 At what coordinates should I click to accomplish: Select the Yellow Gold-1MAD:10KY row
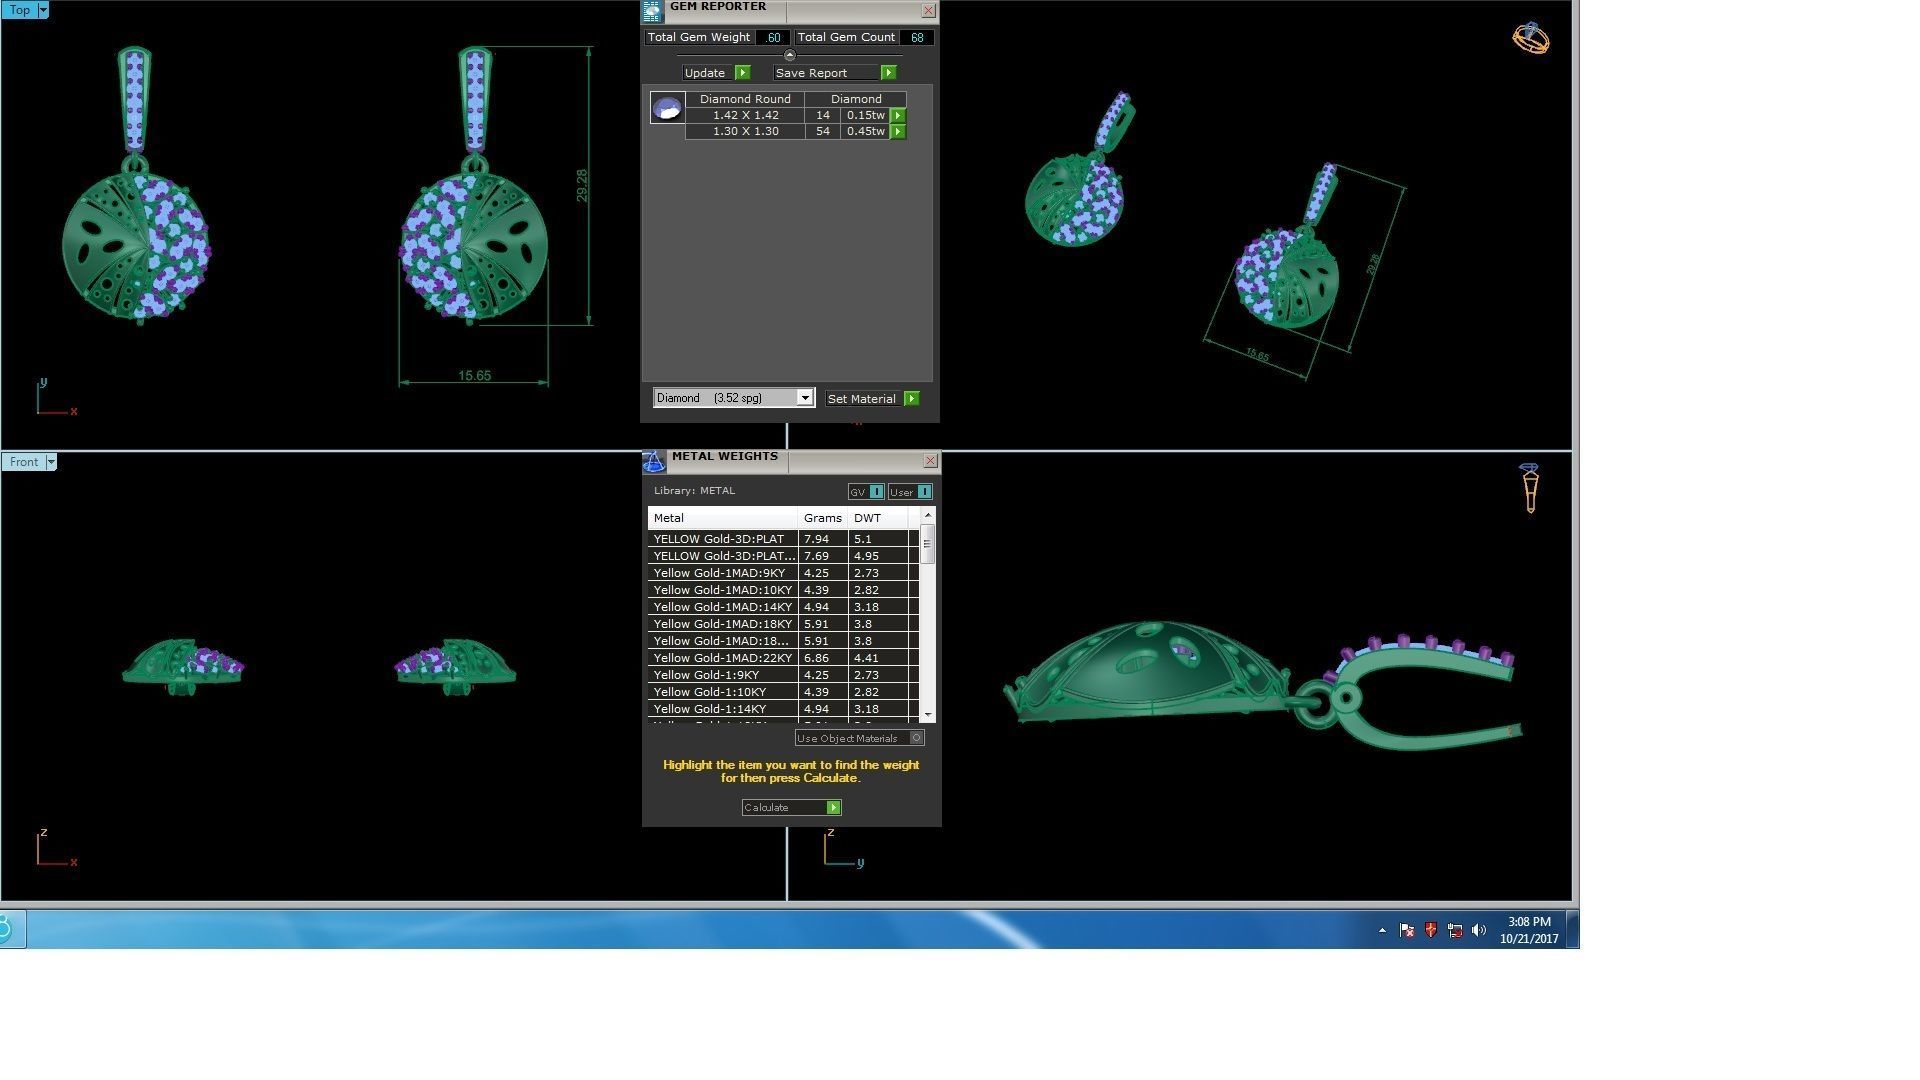784,590
